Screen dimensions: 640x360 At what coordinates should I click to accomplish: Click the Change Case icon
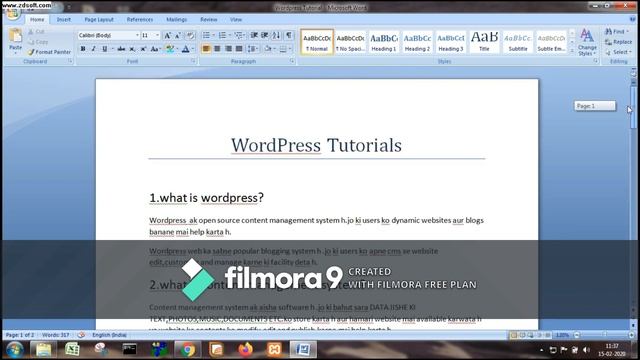click(x=155, y=49)
